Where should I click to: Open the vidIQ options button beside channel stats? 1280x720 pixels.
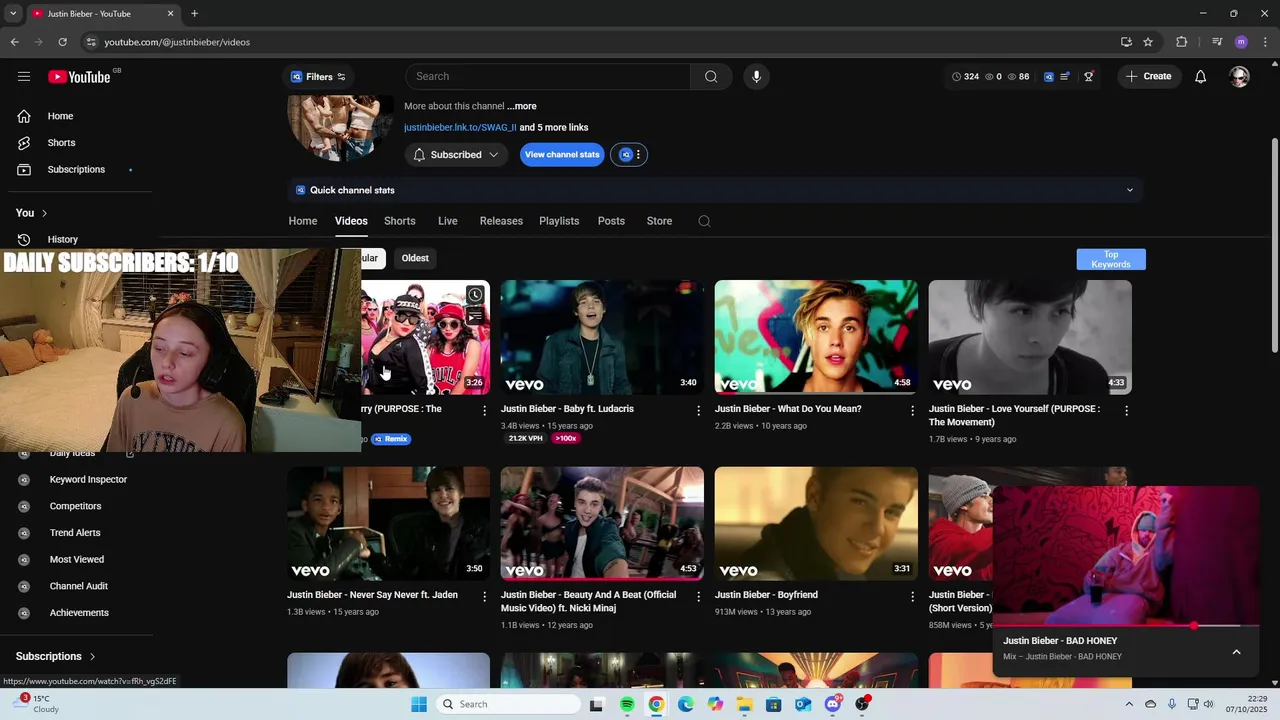[629, 155]
